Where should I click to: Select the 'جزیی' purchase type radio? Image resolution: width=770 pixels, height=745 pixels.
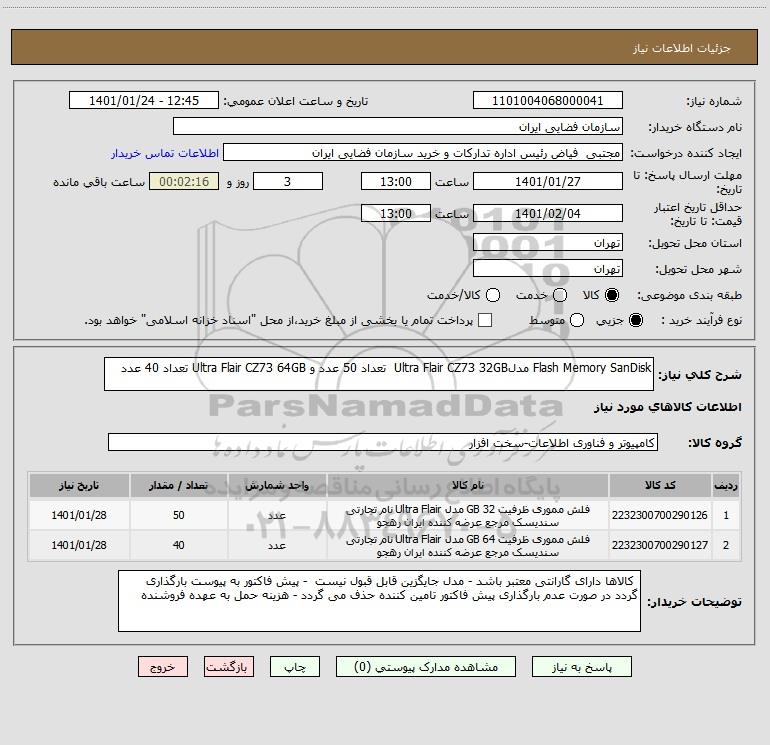point(635,320)
